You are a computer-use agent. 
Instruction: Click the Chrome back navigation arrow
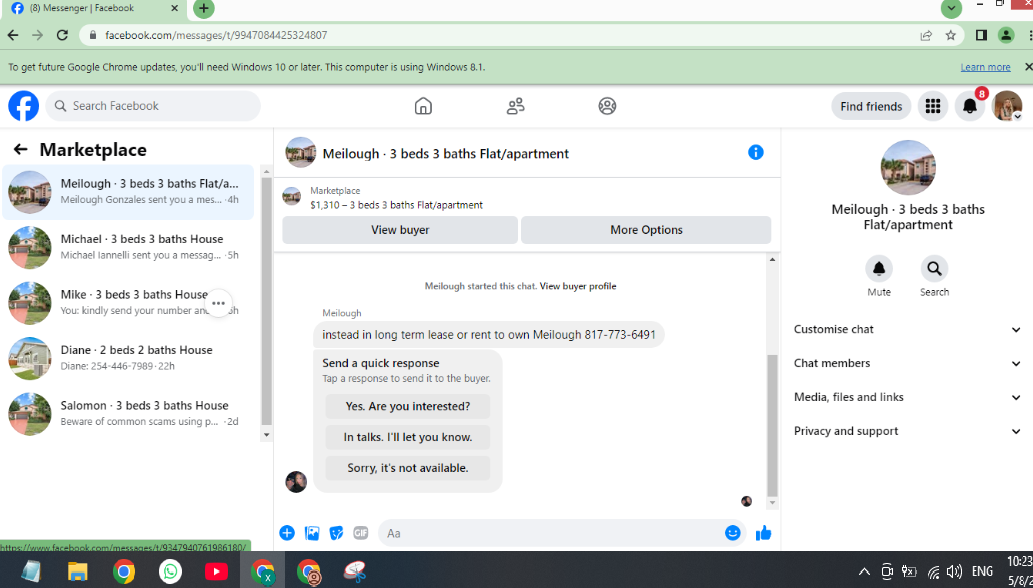click(x=13, y=36)
